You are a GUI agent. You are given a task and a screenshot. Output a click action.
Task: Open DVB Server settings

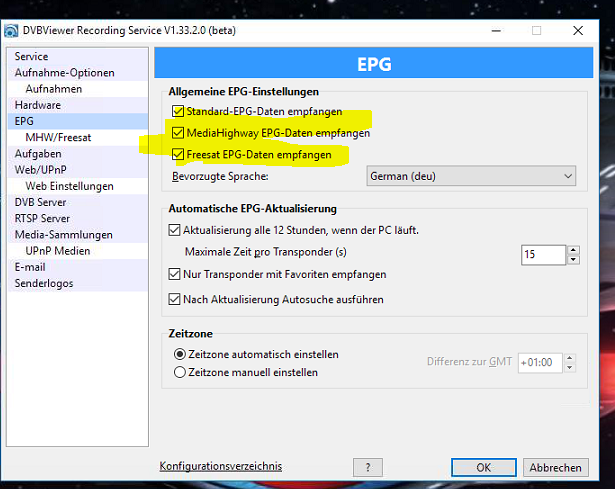[78, 202]
